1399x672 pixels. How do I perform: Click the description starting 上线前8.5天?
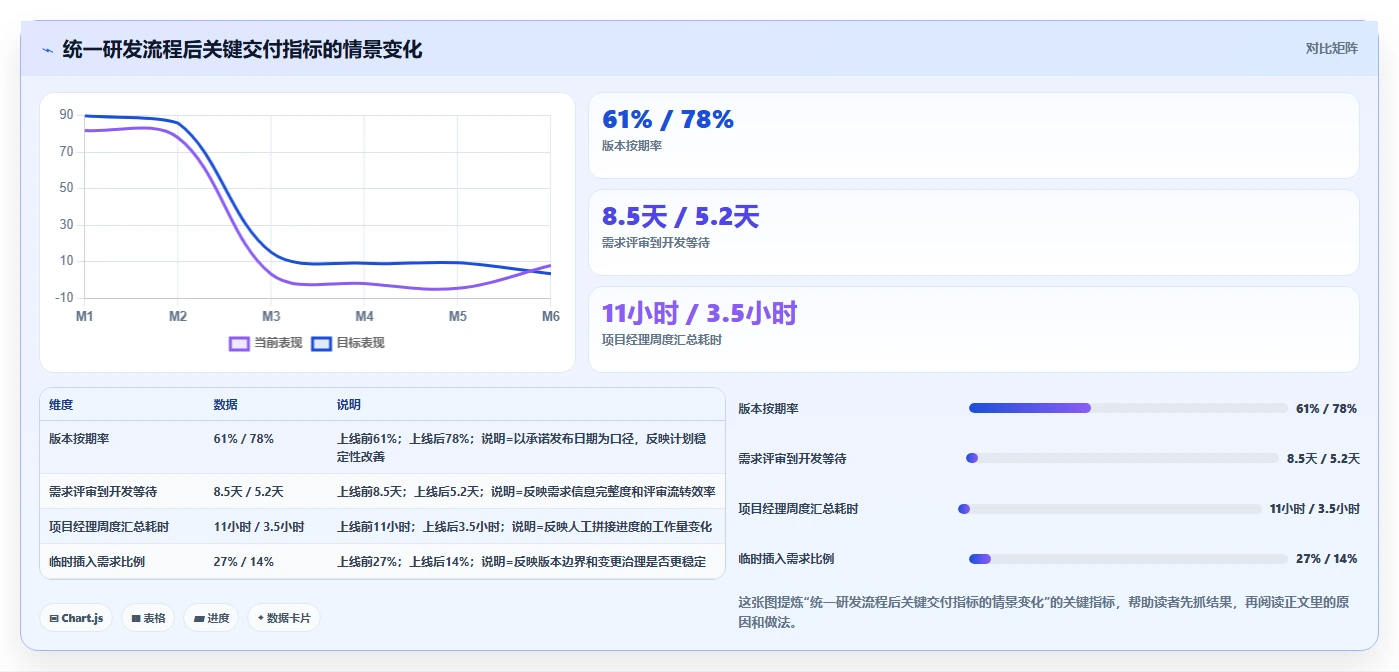tap(526, 492)
